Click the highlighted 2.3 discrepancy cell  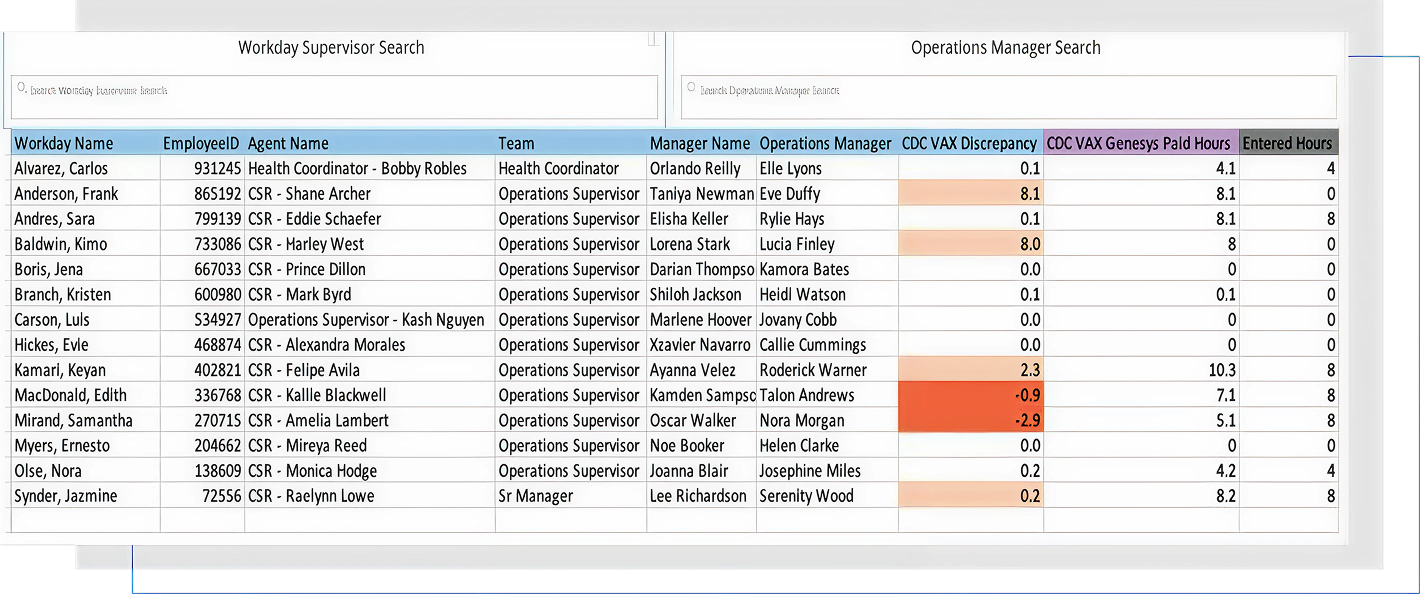(971, 370)
